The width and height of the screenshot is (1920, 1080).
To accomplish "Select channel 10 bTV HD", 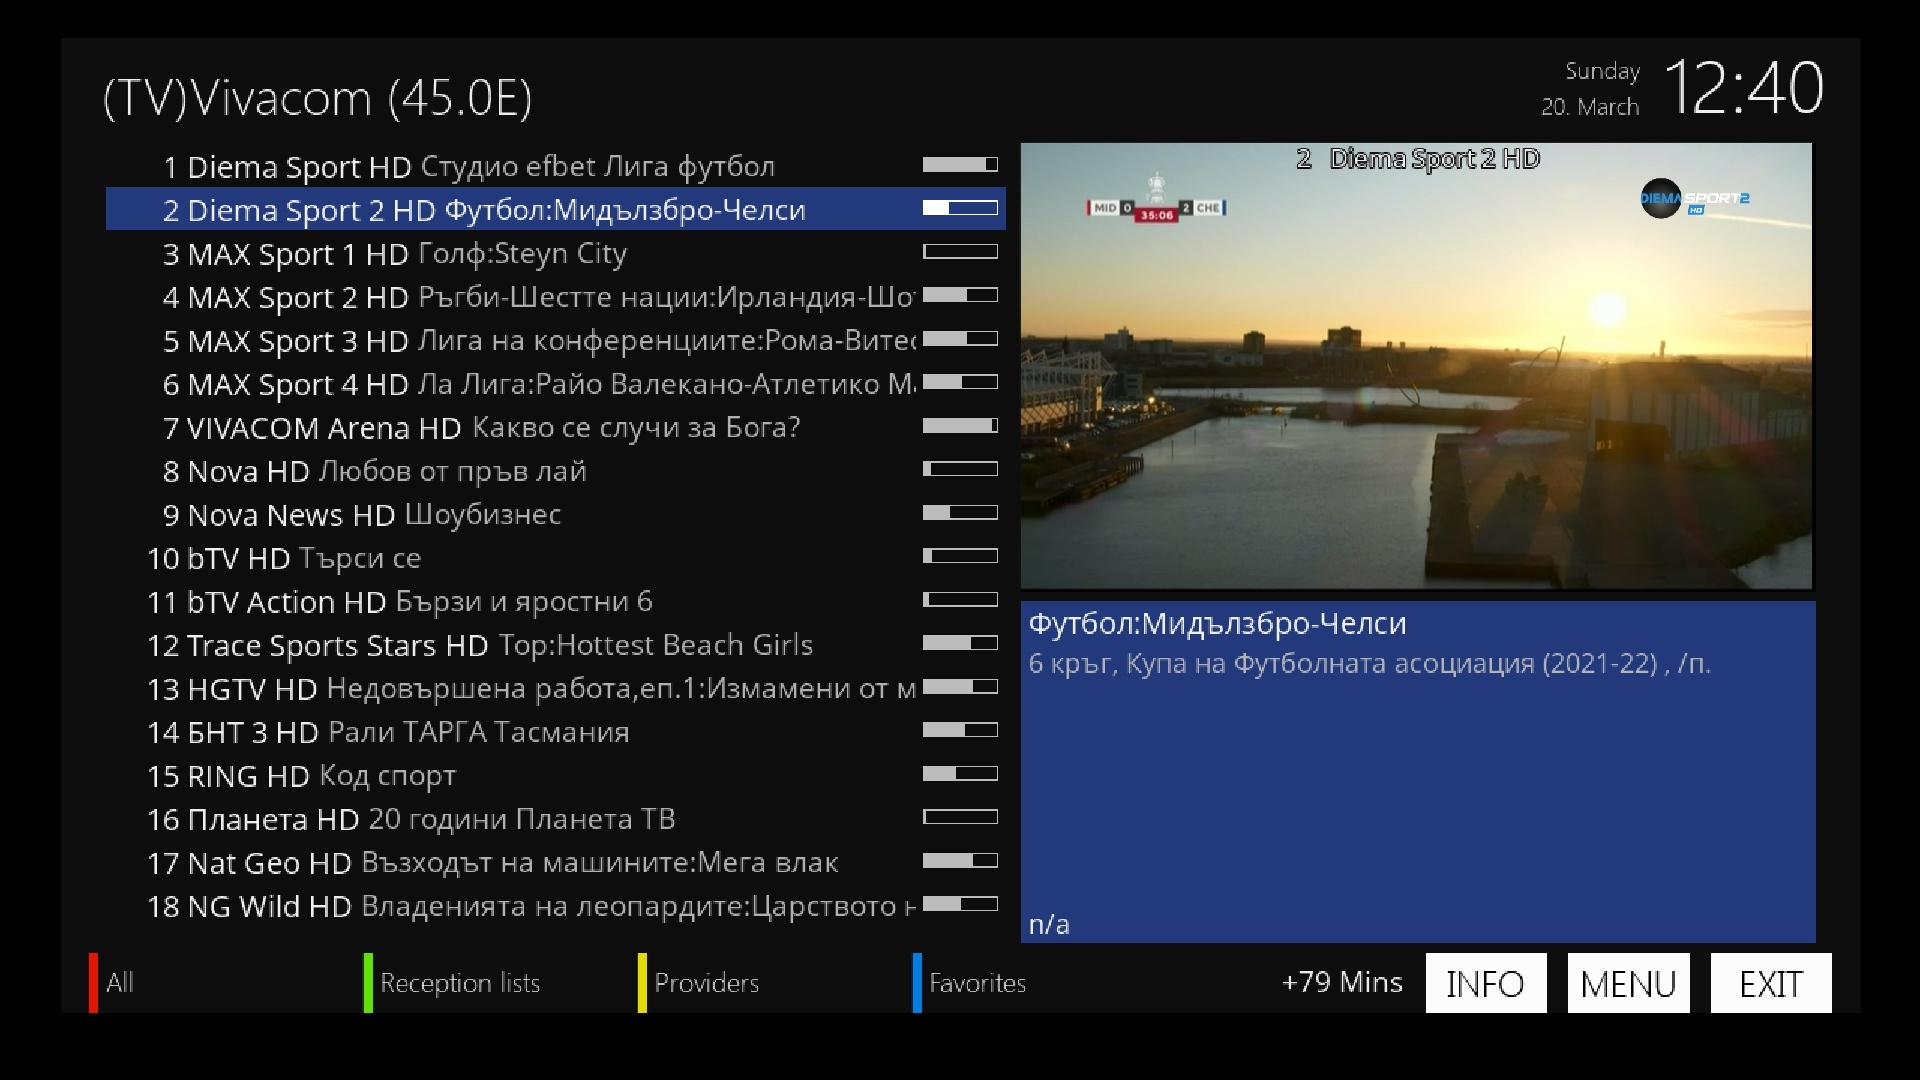I will click(x=555, y=557).
